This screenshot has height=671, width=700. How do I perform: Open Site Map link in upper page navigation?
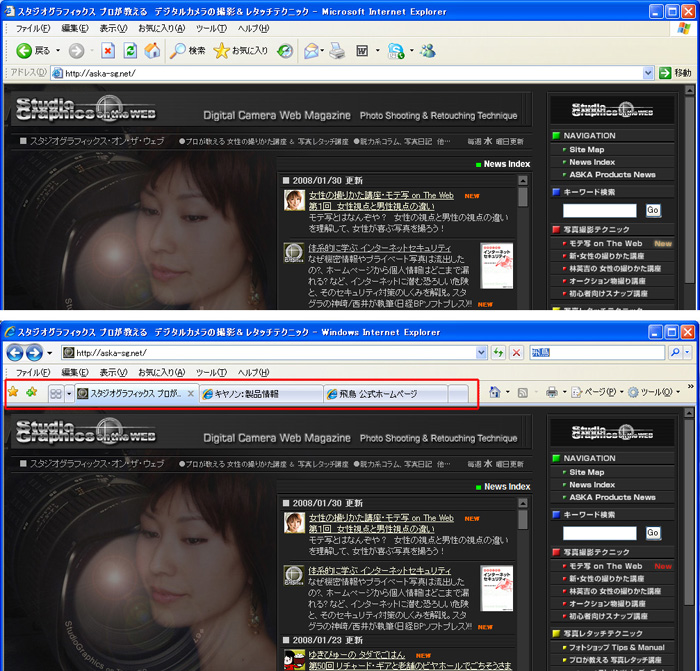pyautogui.click(x=586, y=150)
